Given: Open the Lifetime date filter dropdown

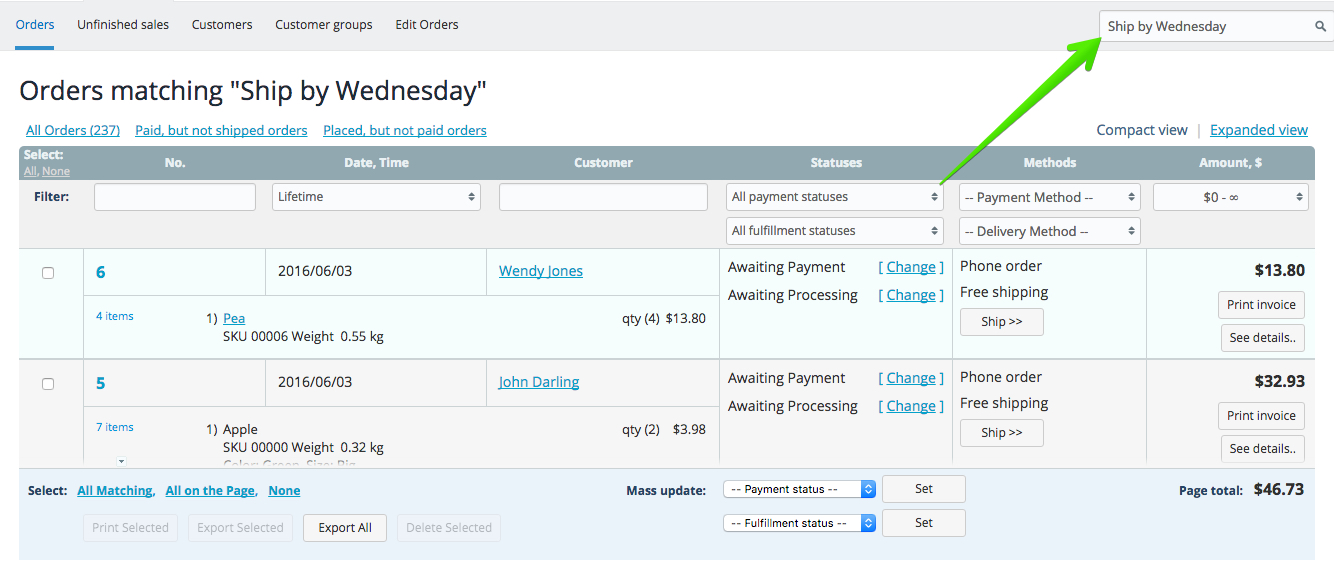Looking at the screenshot, I should click(x=376, y=197).
